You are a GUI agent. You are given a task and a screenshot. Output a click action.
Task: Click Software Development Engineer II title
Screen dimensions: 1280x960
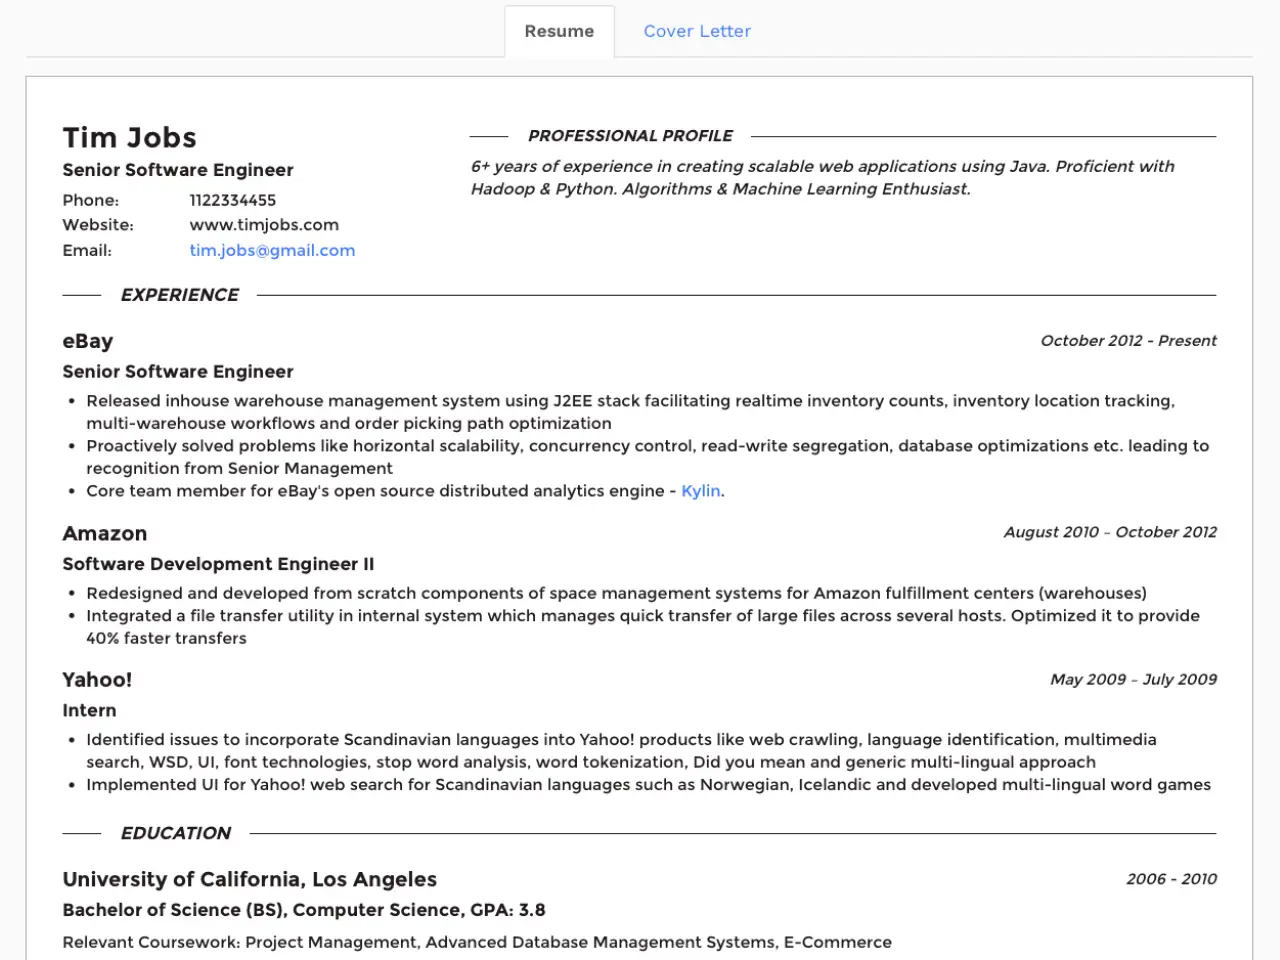(x=218, y=564)
